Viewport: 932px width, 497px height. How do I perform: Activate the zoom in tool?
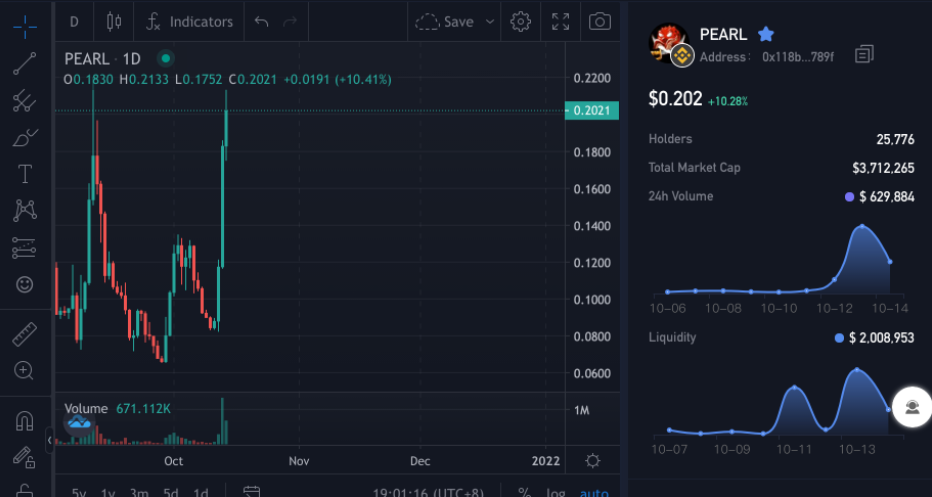[25, 371]
